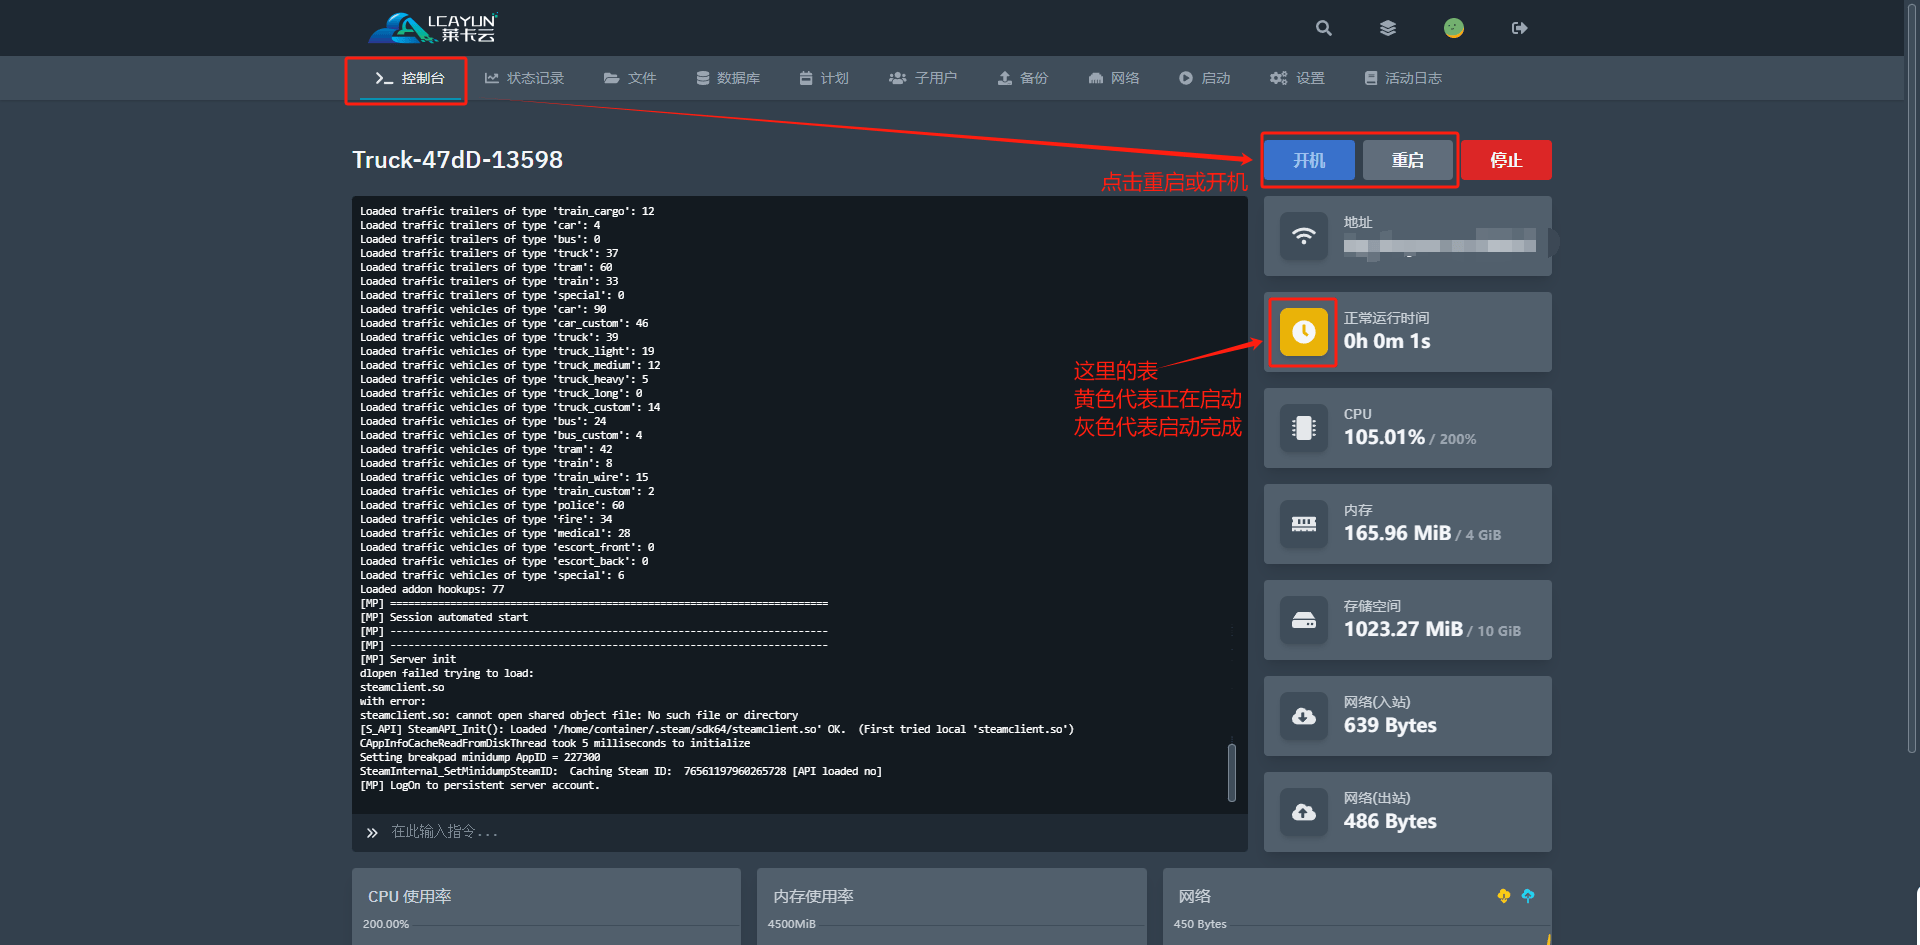Open the 数据库 tab
The height and width of the screenshot is (945, 1920).
pos(728,78)
